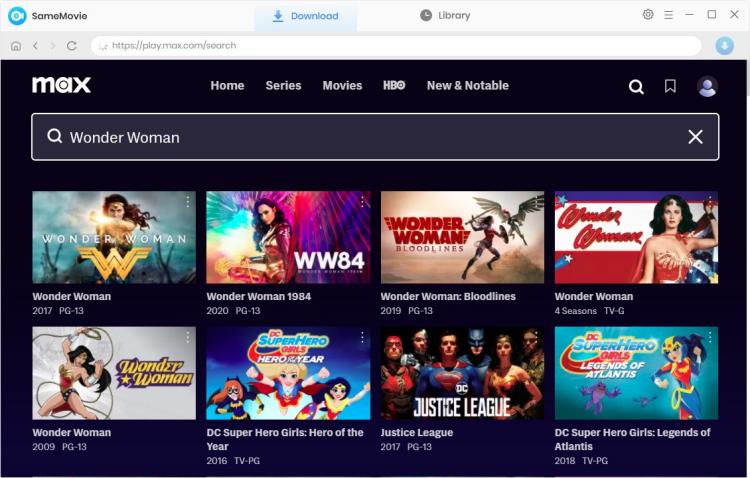This screenshot has height=478, width=750.
Task: Clear the Wonder Woman search with X
Action: (x=695, y=137)
